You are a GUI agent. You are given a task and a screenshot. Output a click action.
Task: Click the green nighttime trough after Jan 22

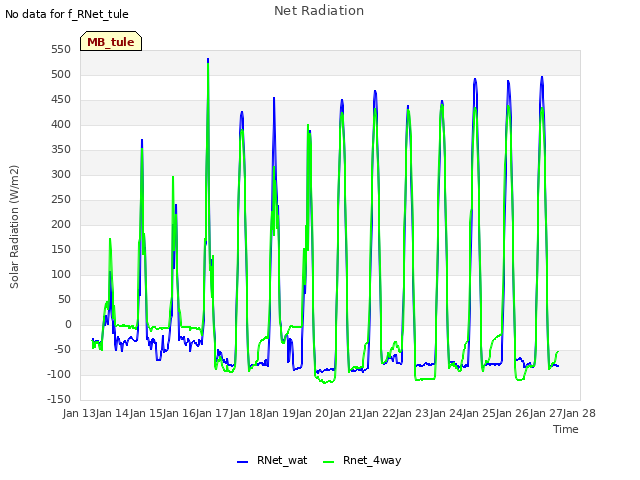[425, 379]
